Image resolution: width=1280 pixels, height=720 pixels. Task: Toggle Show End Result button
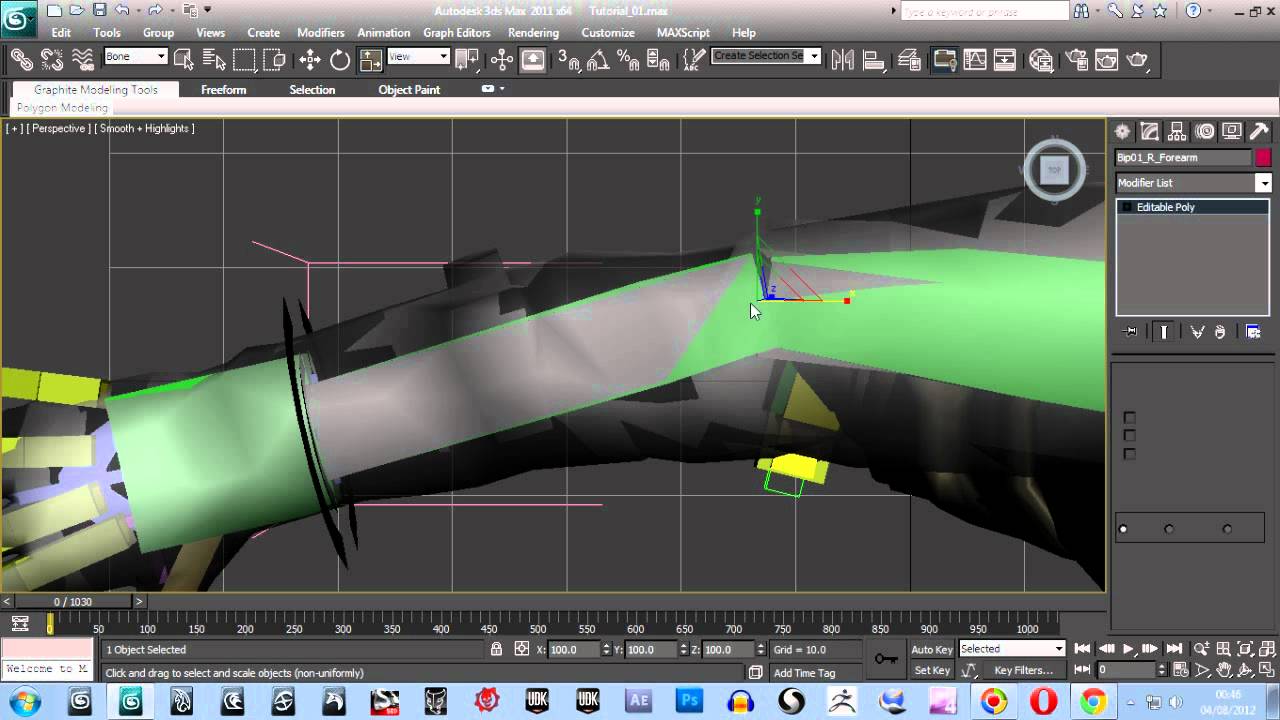coord(1163,332)
